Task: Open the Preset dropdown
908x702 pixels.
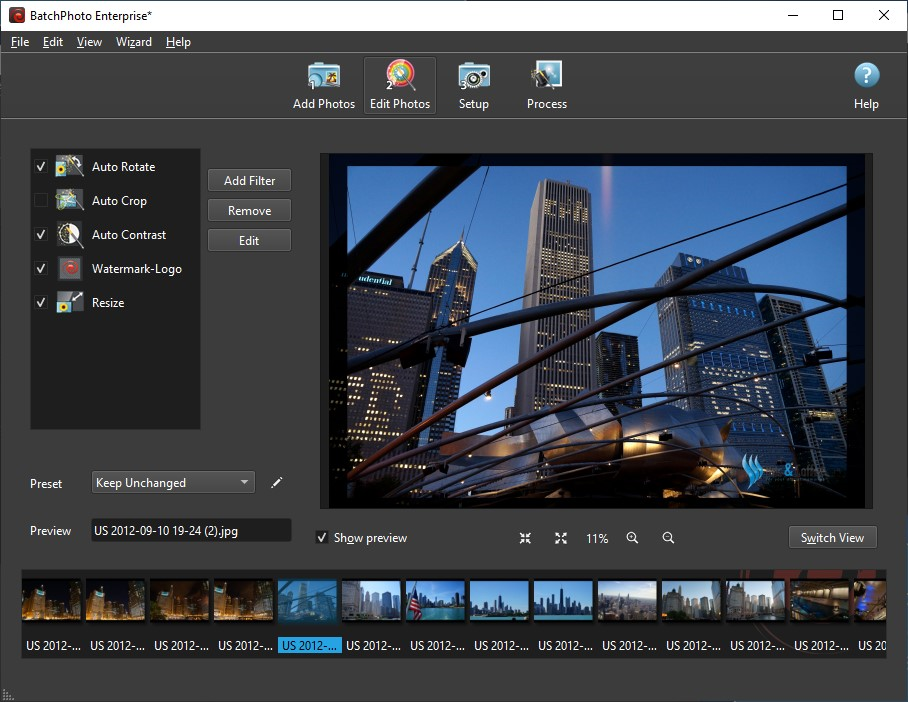Action: 172,483
